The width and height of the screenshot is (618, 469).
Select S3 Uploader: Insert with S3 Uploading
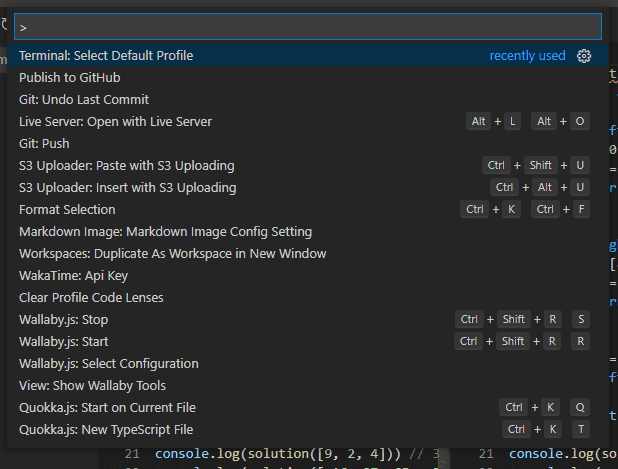(x=308, y=188)
